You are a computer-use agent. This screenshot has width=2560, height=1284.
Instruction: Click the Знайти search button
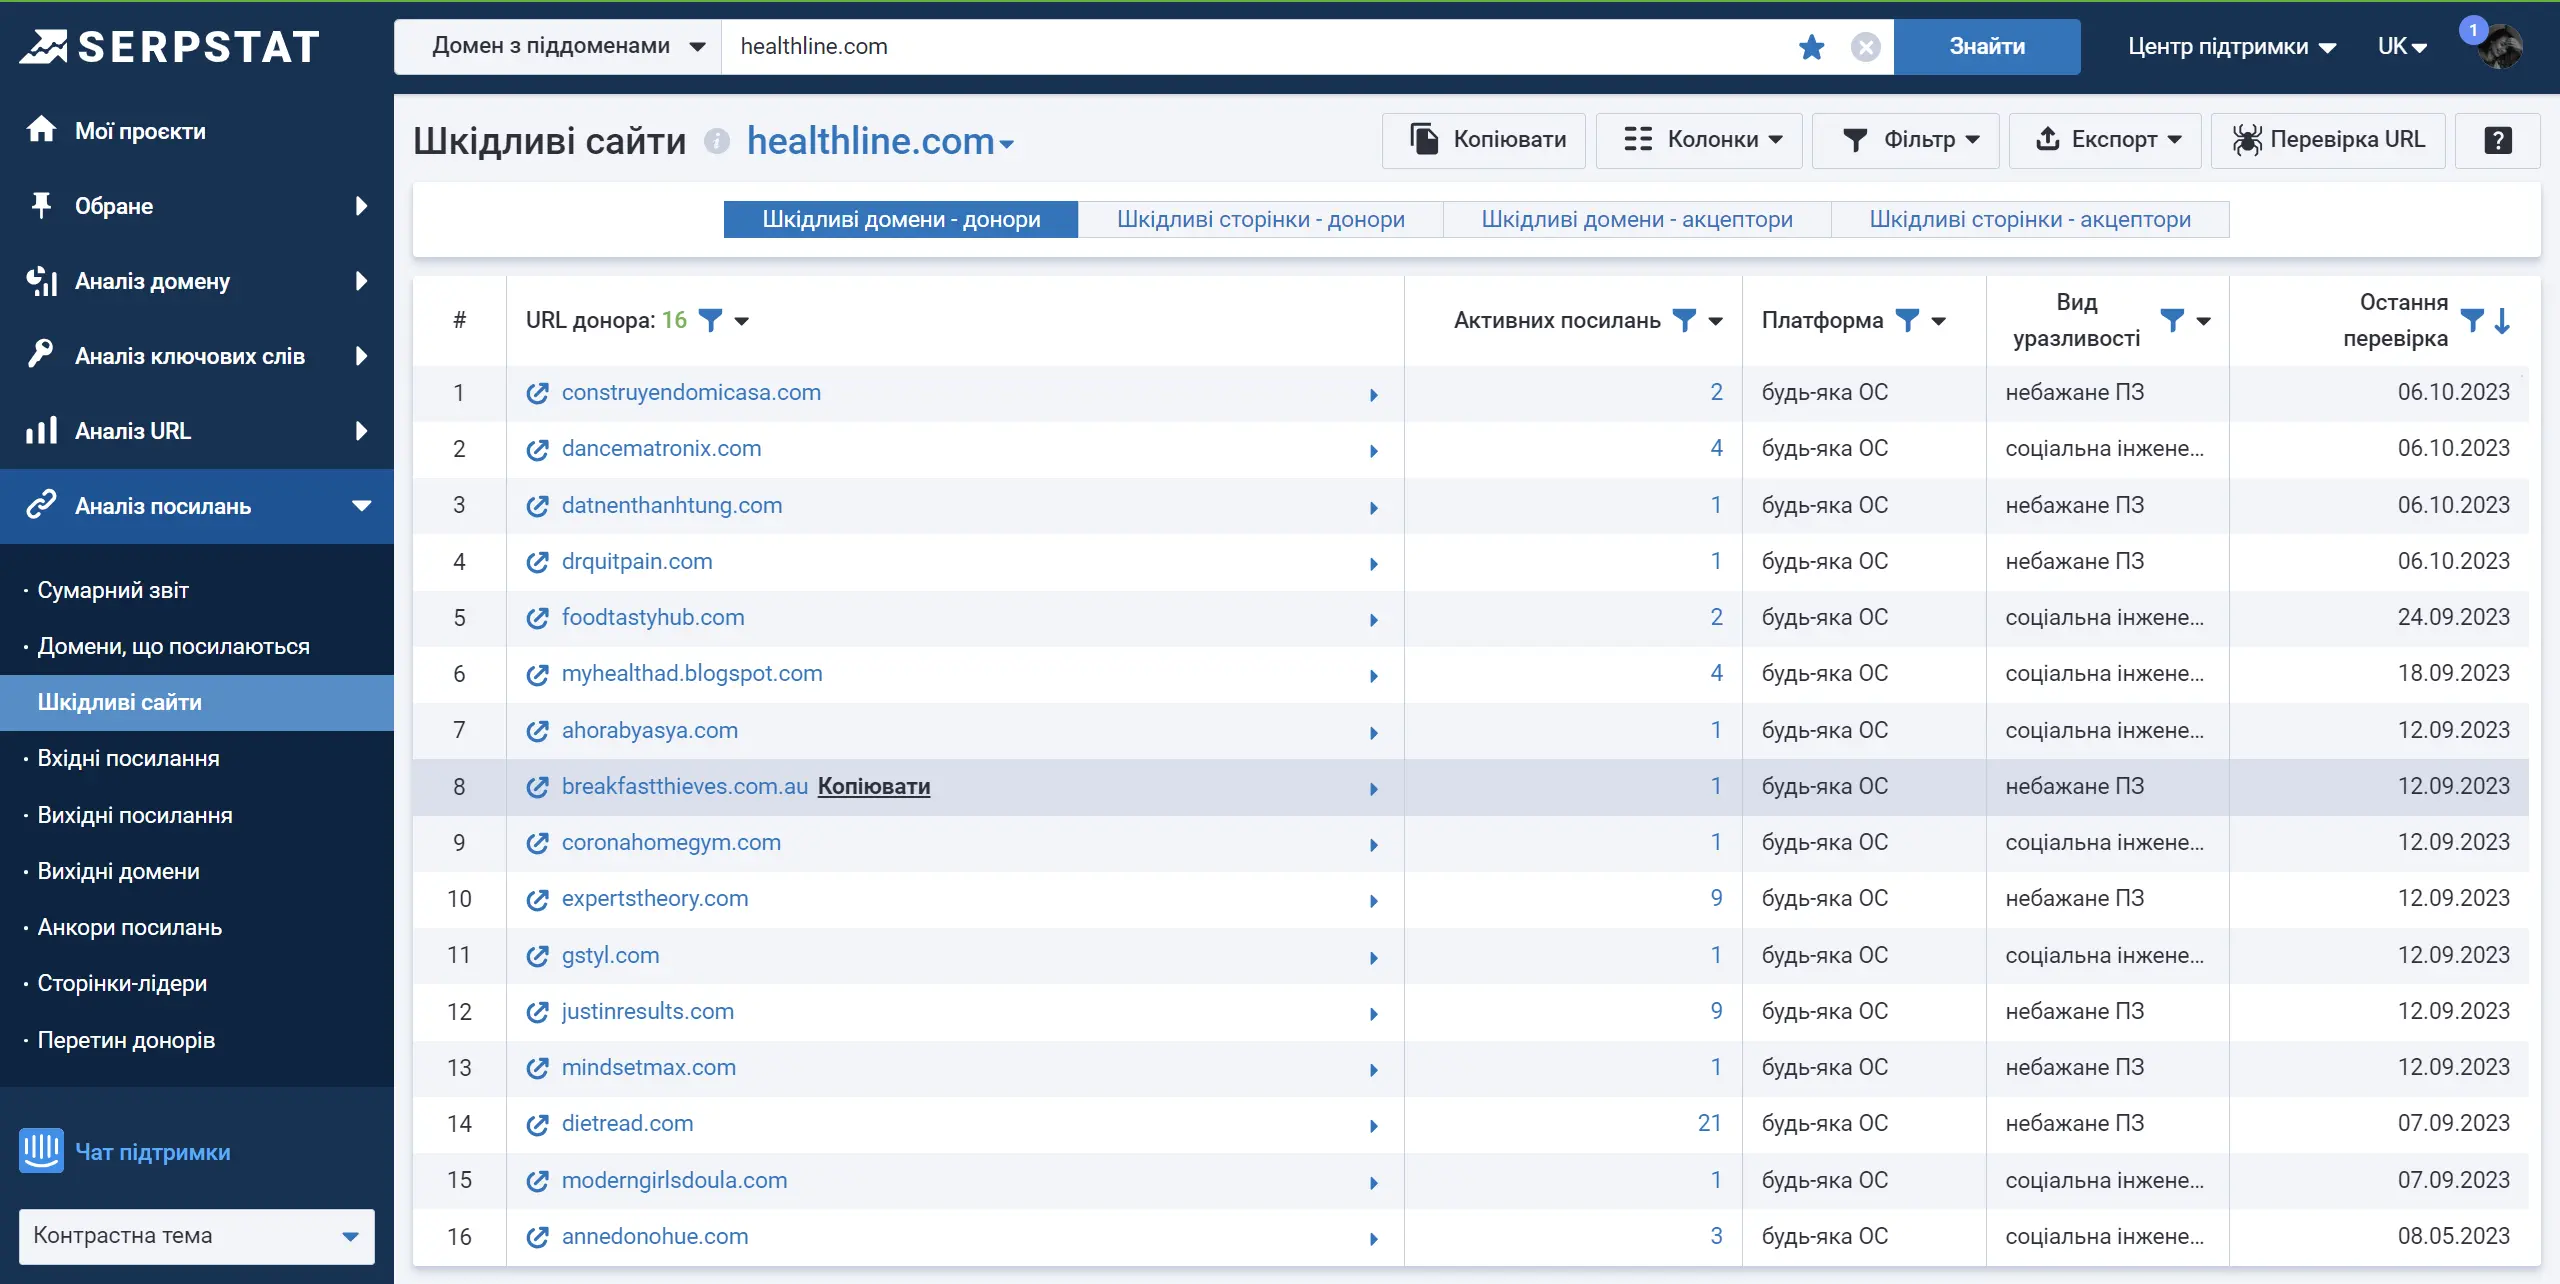pos(1987,47)
